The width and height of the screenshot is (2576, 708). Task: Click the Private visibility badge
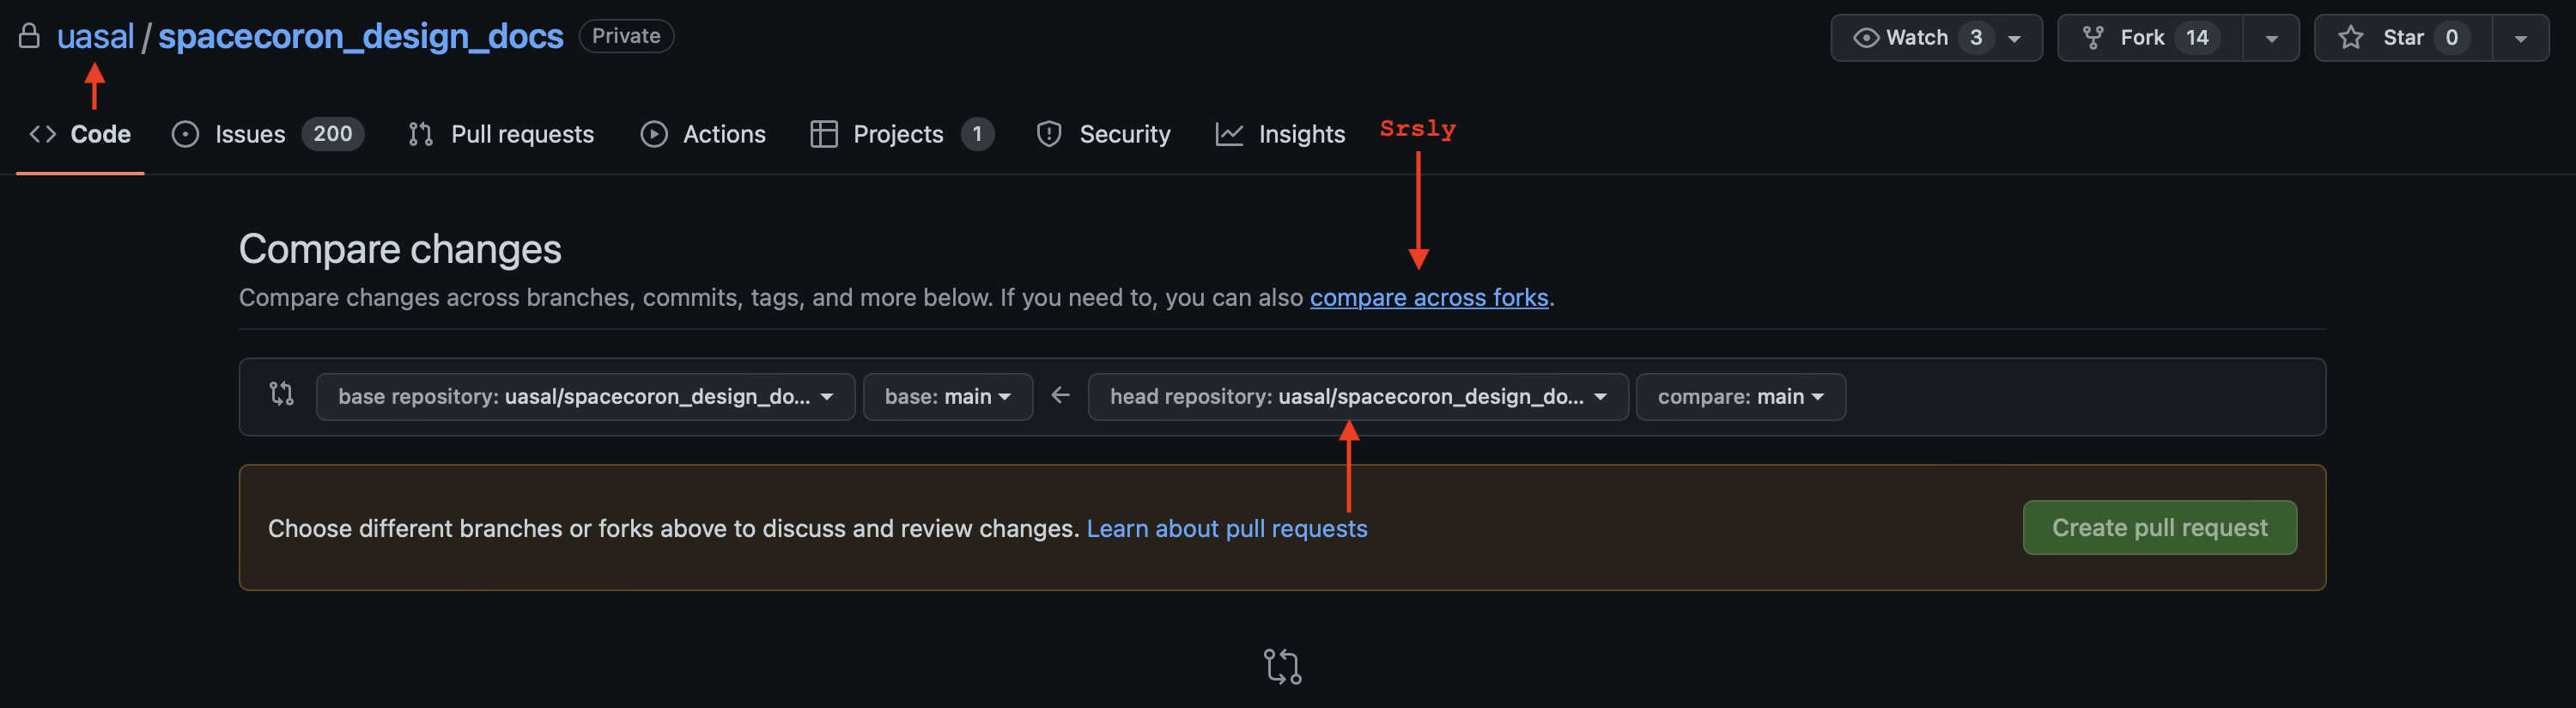[x=626, y=36]
